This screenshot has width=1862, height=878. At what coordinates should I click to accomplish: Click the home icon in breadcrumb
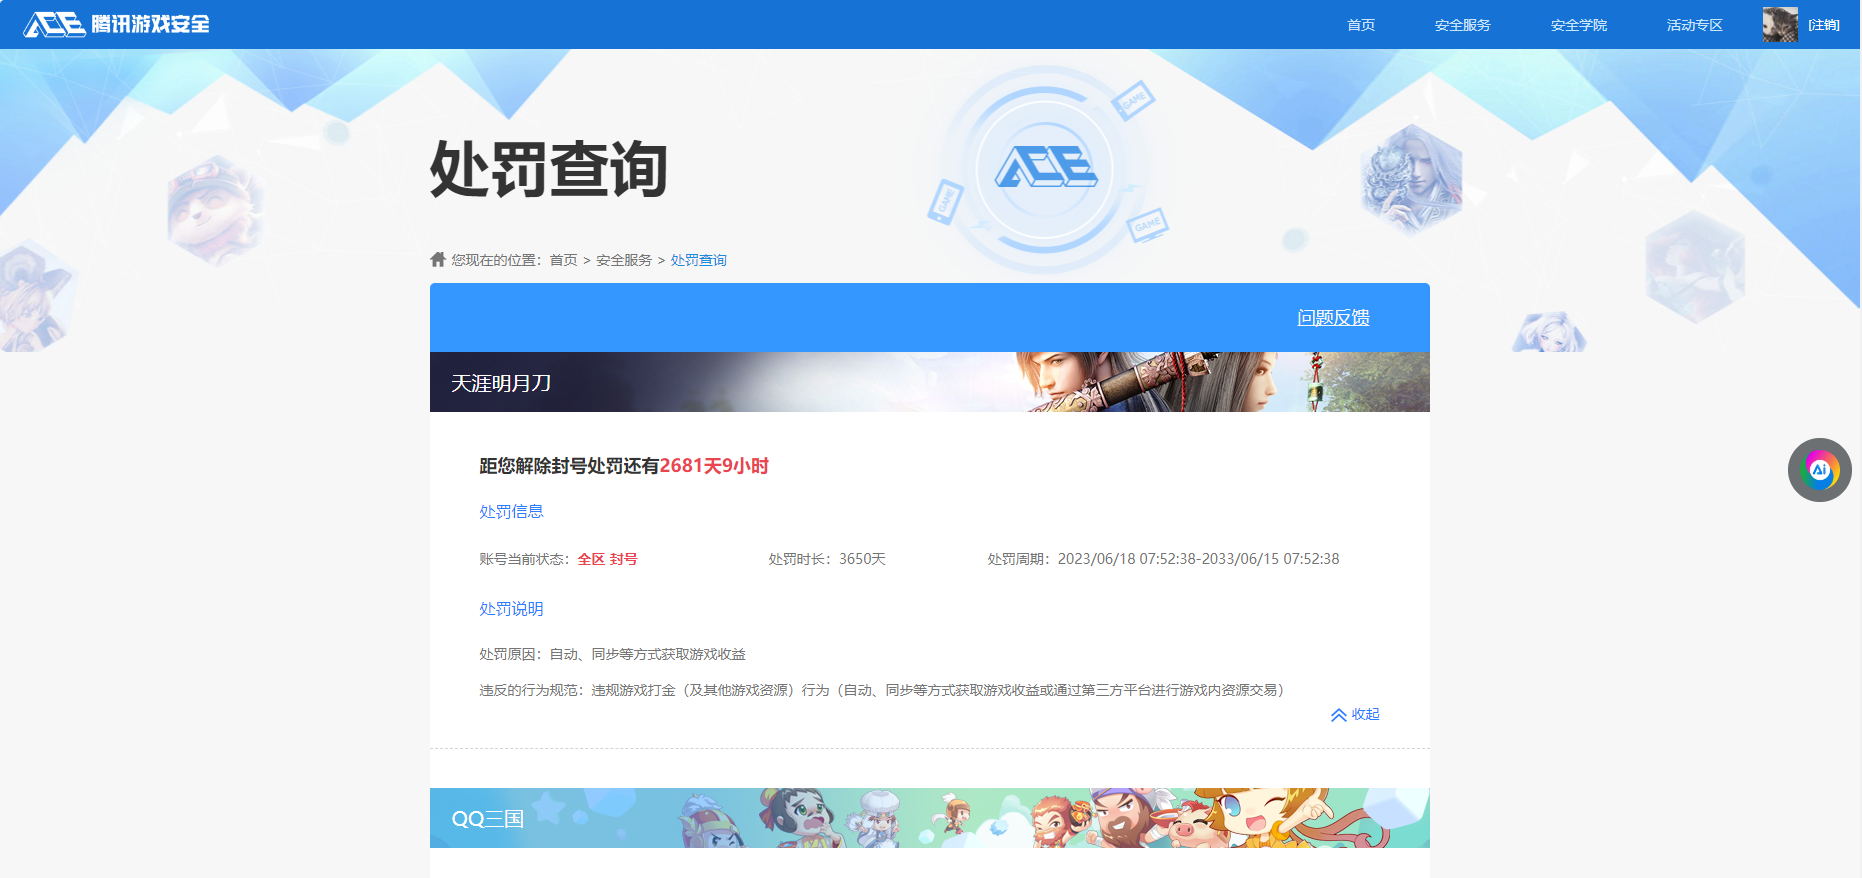(x=438, y=260)
